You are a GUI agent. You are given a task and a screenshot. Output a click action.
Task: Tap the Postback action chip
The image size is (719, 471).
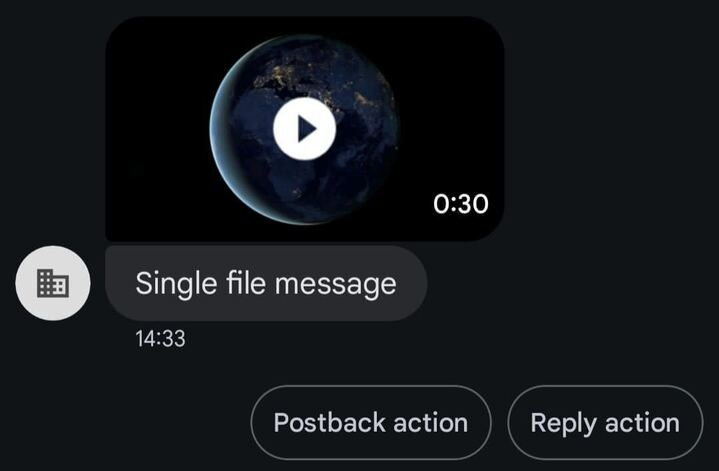pos(371,422)
